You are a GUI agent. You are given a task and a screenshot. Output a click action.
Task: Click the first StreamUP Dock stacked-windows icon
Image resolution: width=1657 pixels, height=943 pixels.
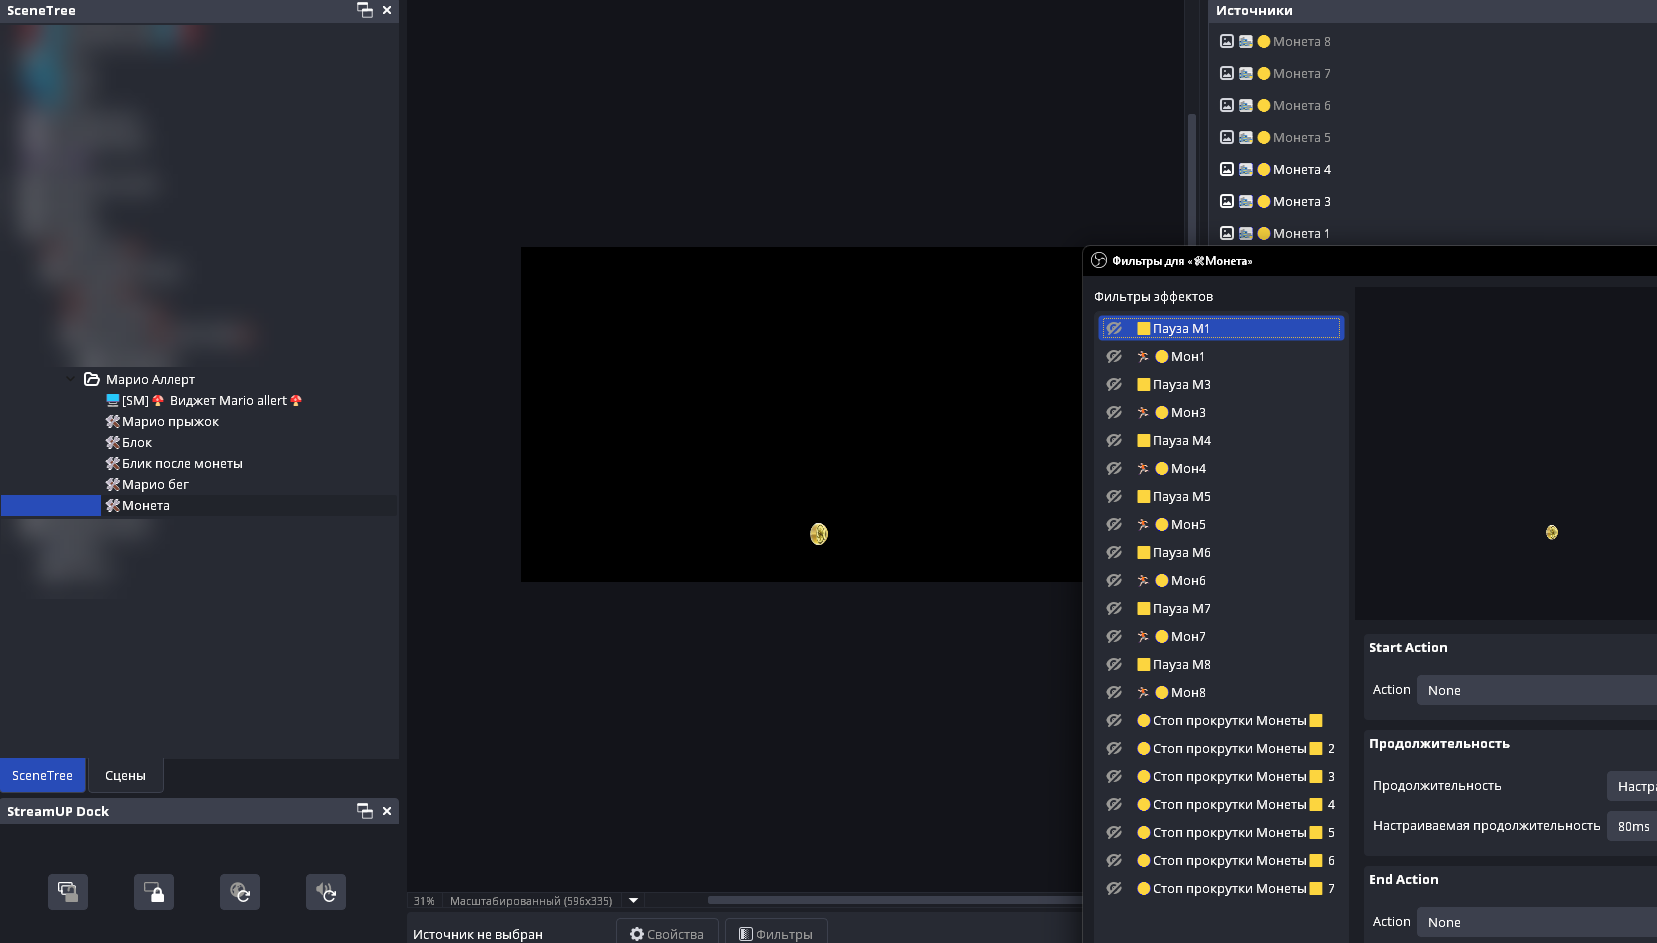pos(68,891)
